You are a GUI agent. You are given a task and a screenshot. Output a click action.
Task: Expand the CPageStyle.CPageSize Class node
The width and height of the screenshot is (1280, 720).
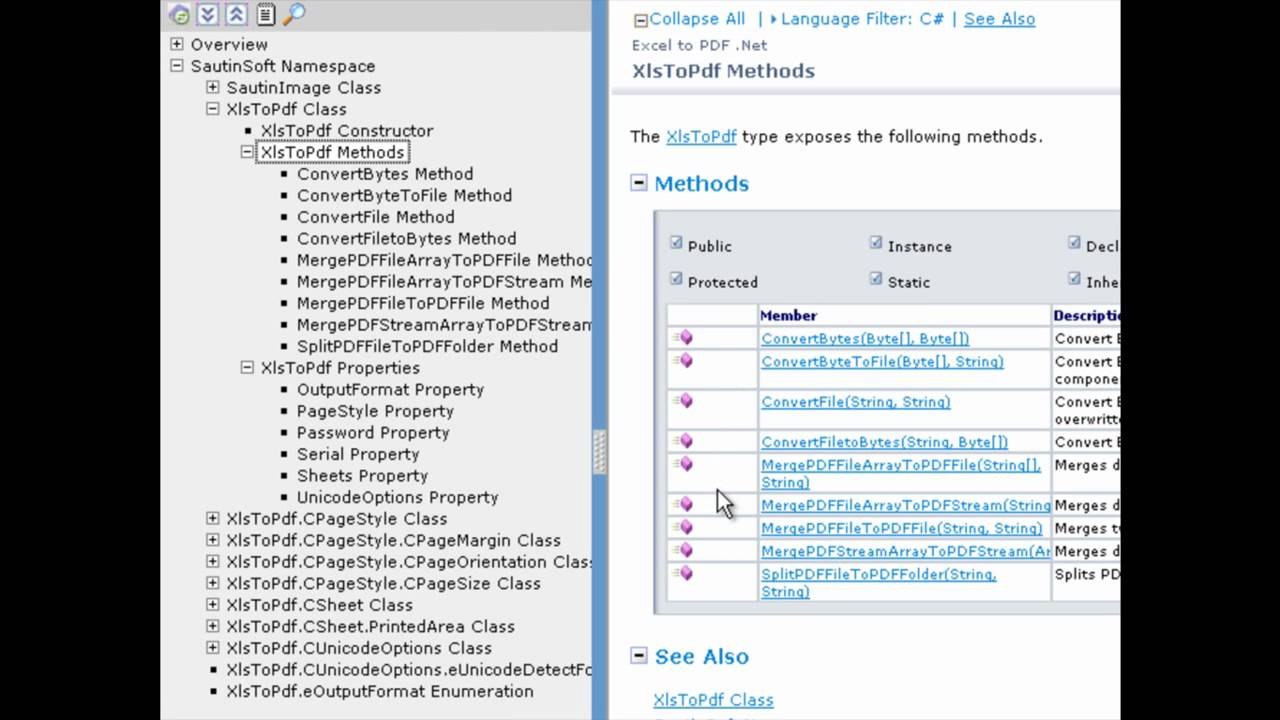click(212, 583)
